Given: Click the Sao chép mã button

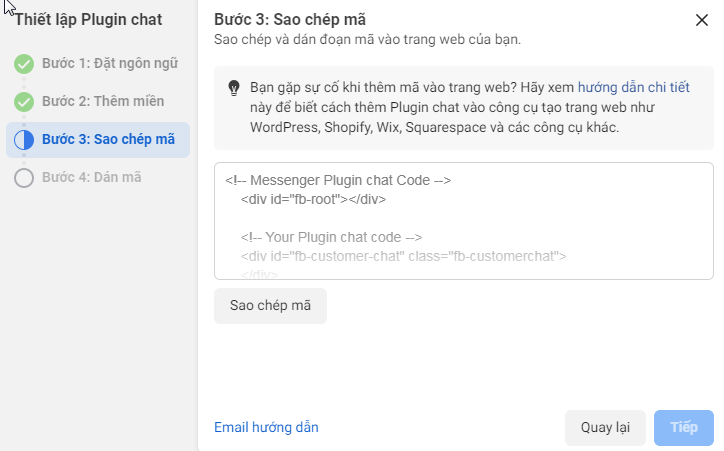Looking at the screenshot, I should click(270, 306).
